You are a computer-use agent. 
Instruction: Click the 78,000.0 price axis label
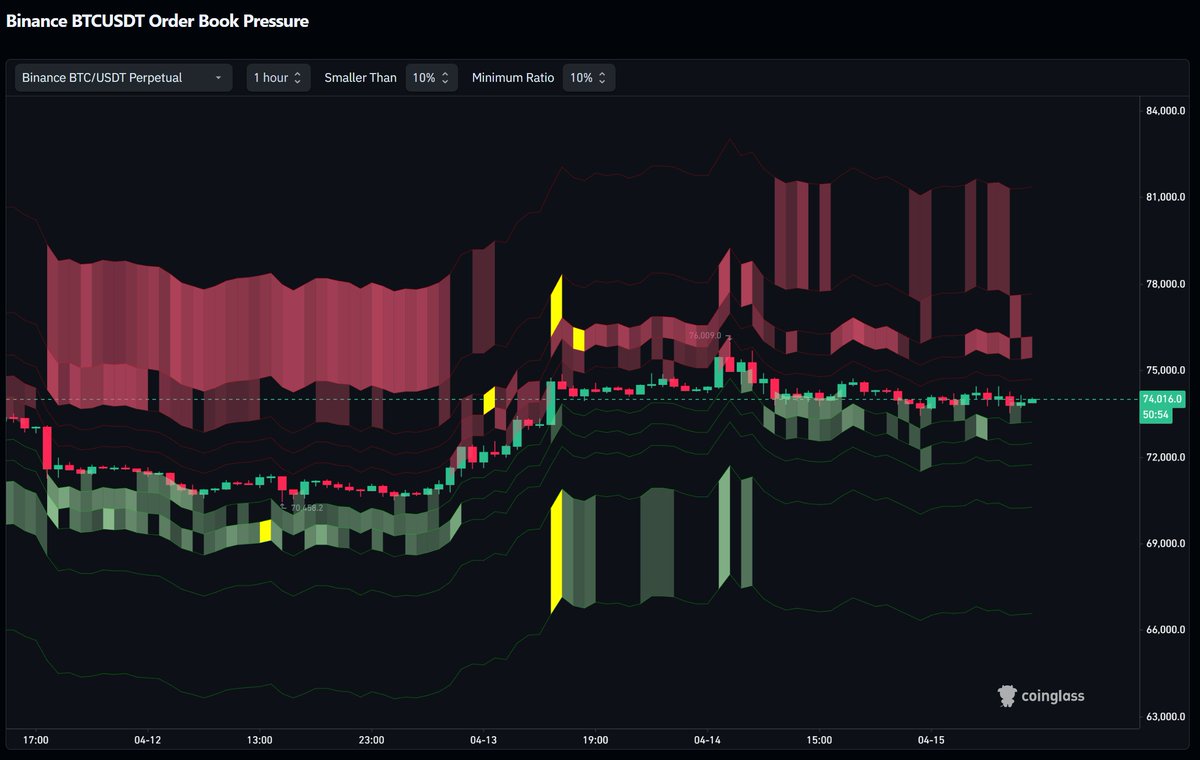1166,284
